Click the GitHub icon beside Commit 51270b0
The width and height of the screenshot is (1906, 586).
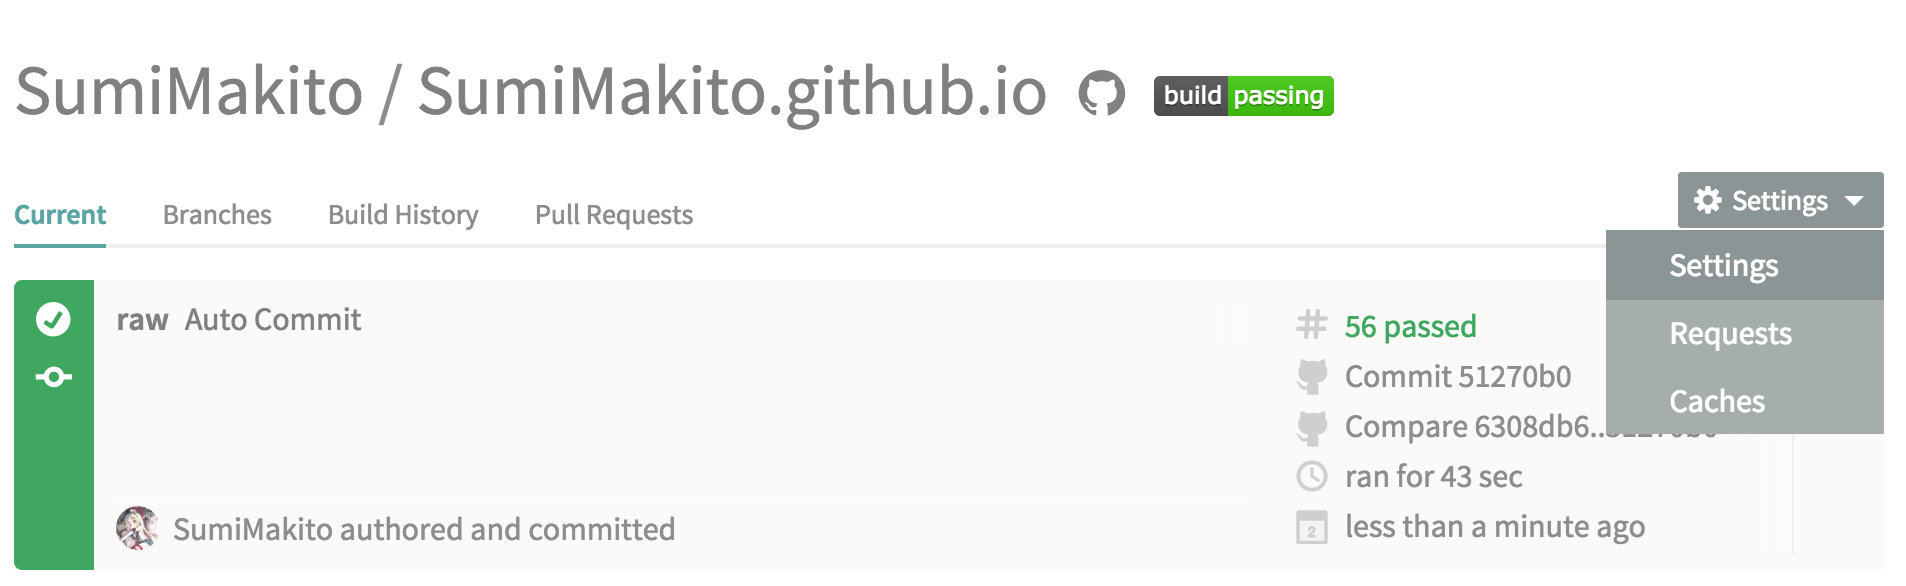pos(1311,377)
